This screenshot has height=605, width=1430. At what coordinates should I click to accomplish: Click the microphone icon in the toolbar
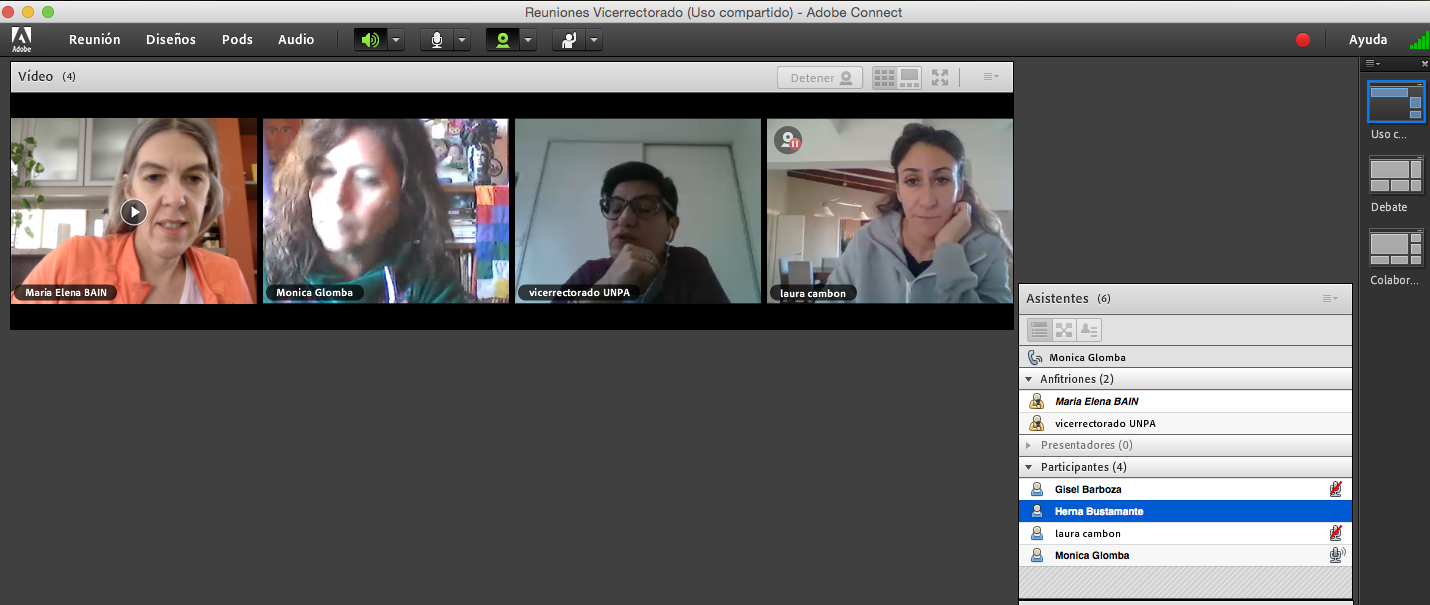tap(436, 40)
